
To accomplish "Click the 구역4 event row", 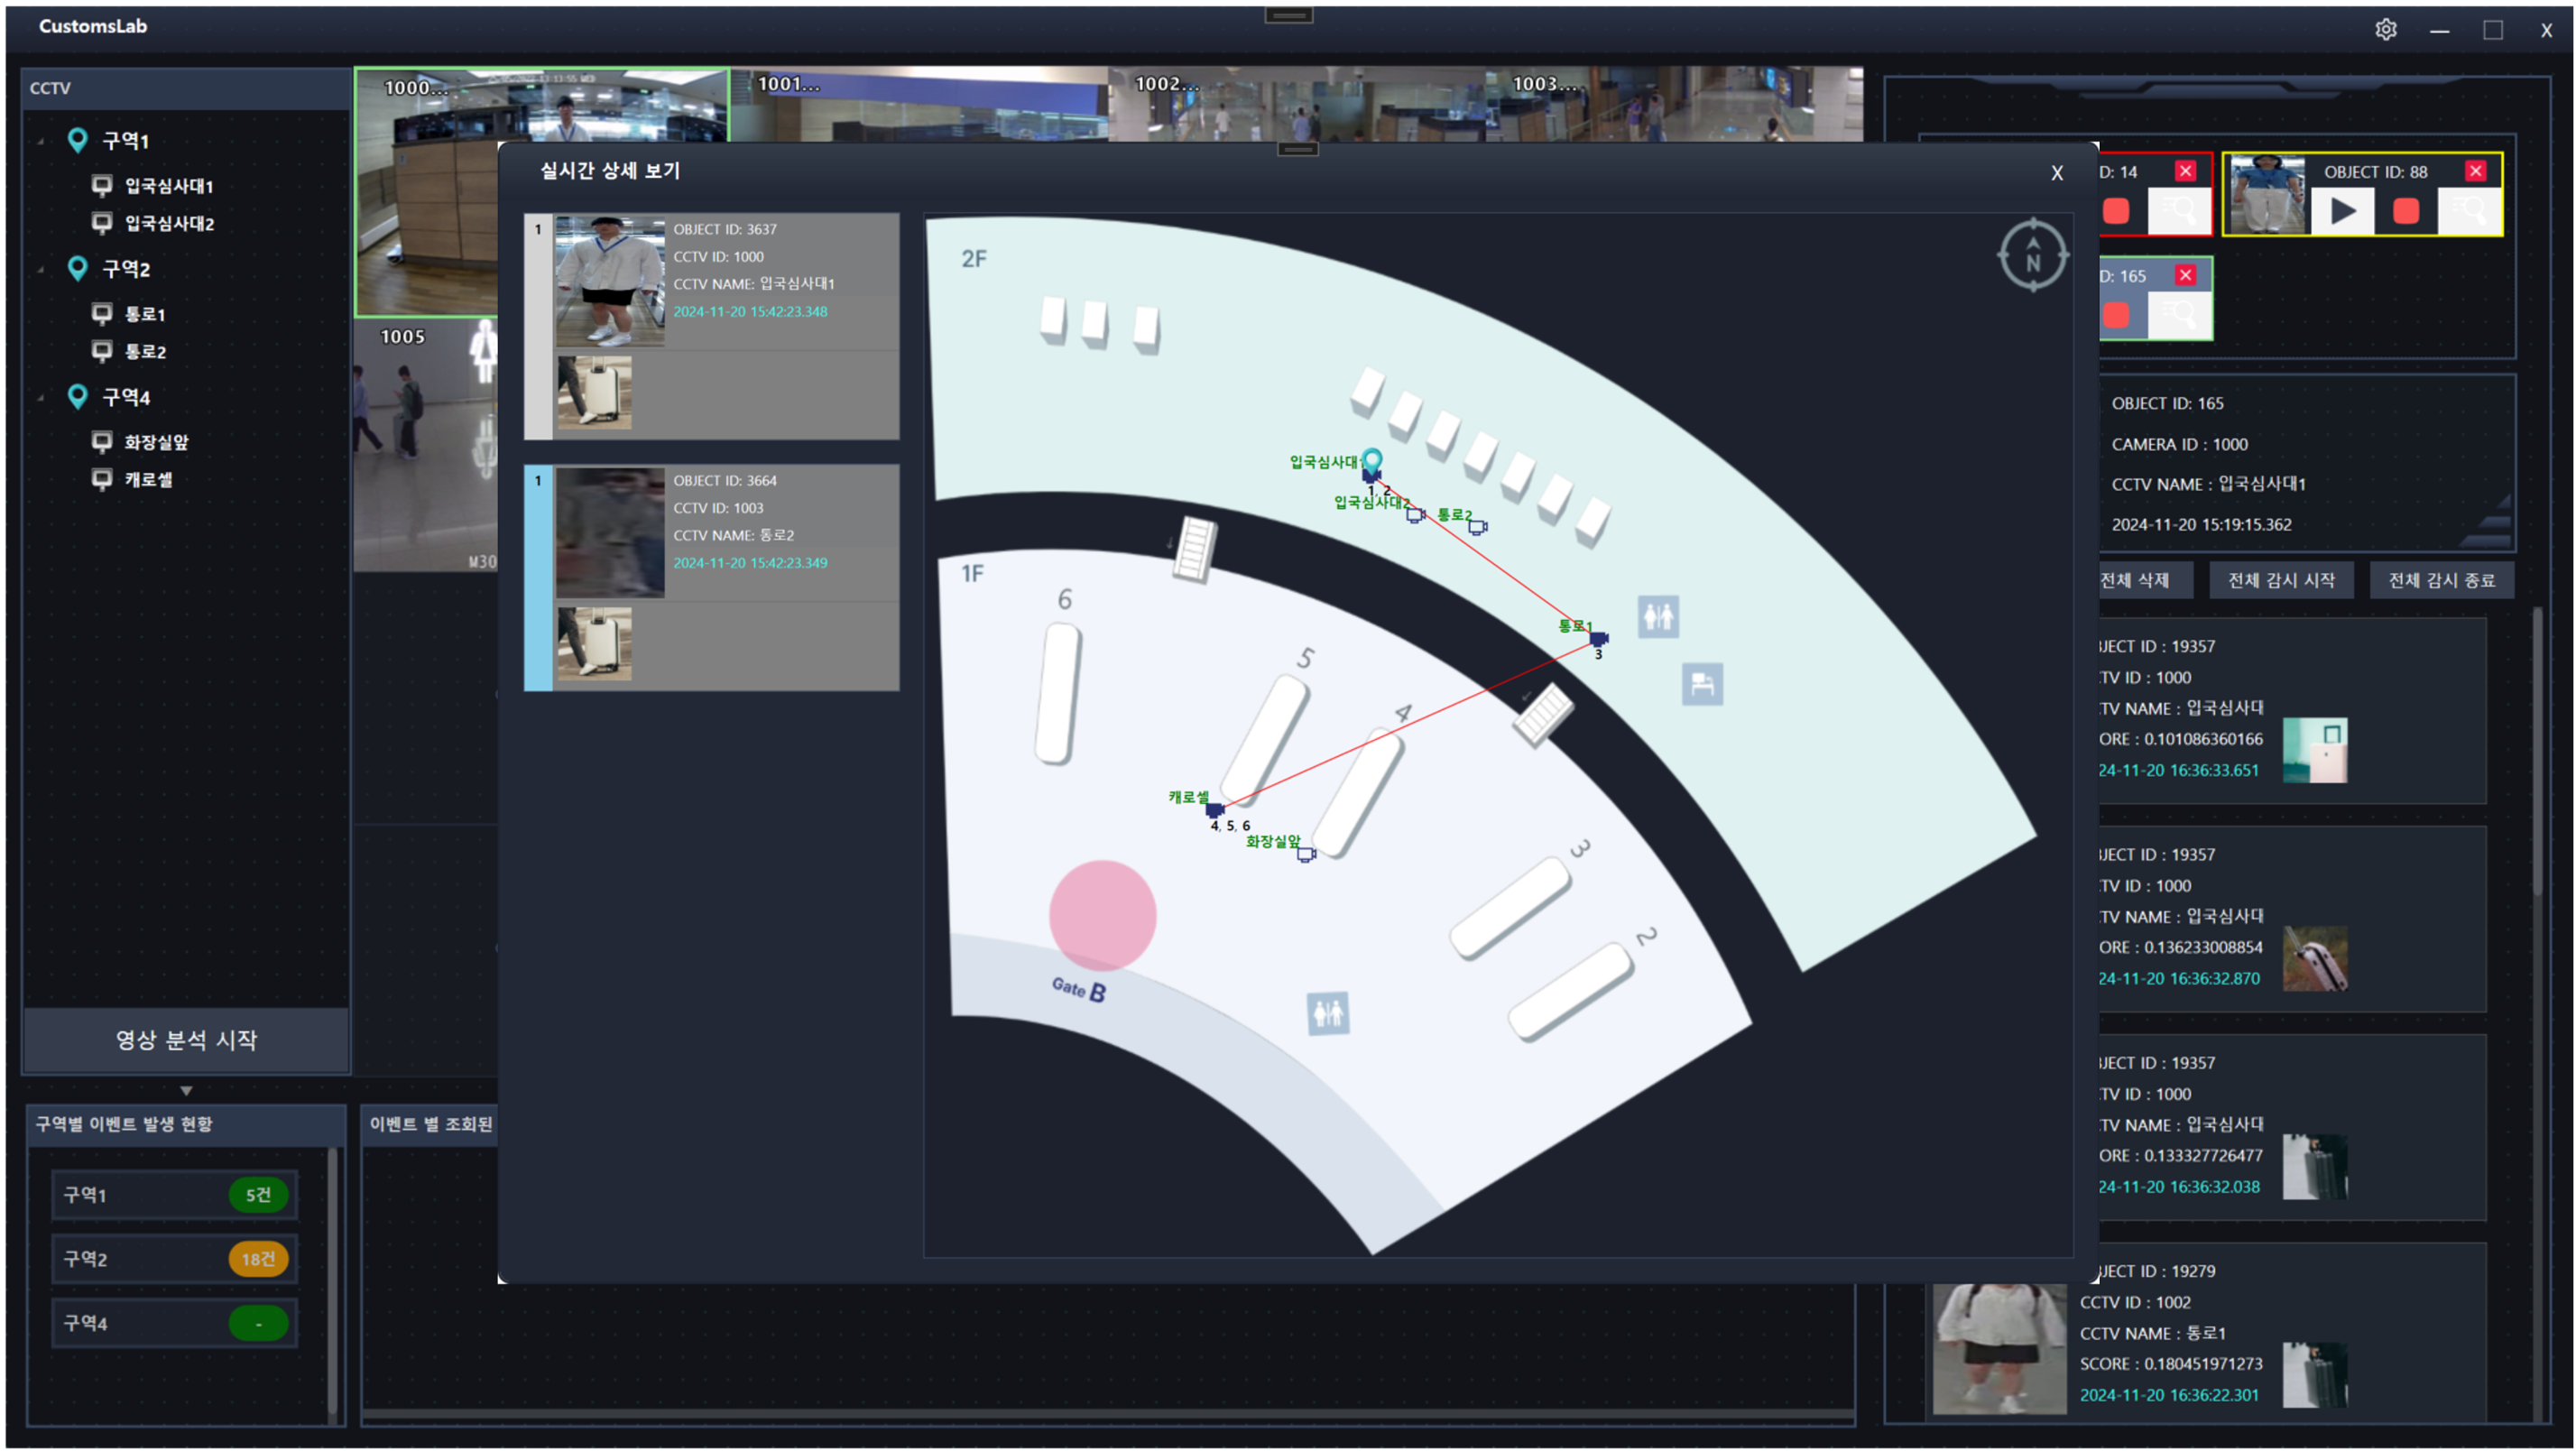I will [x=175, y=1322].
